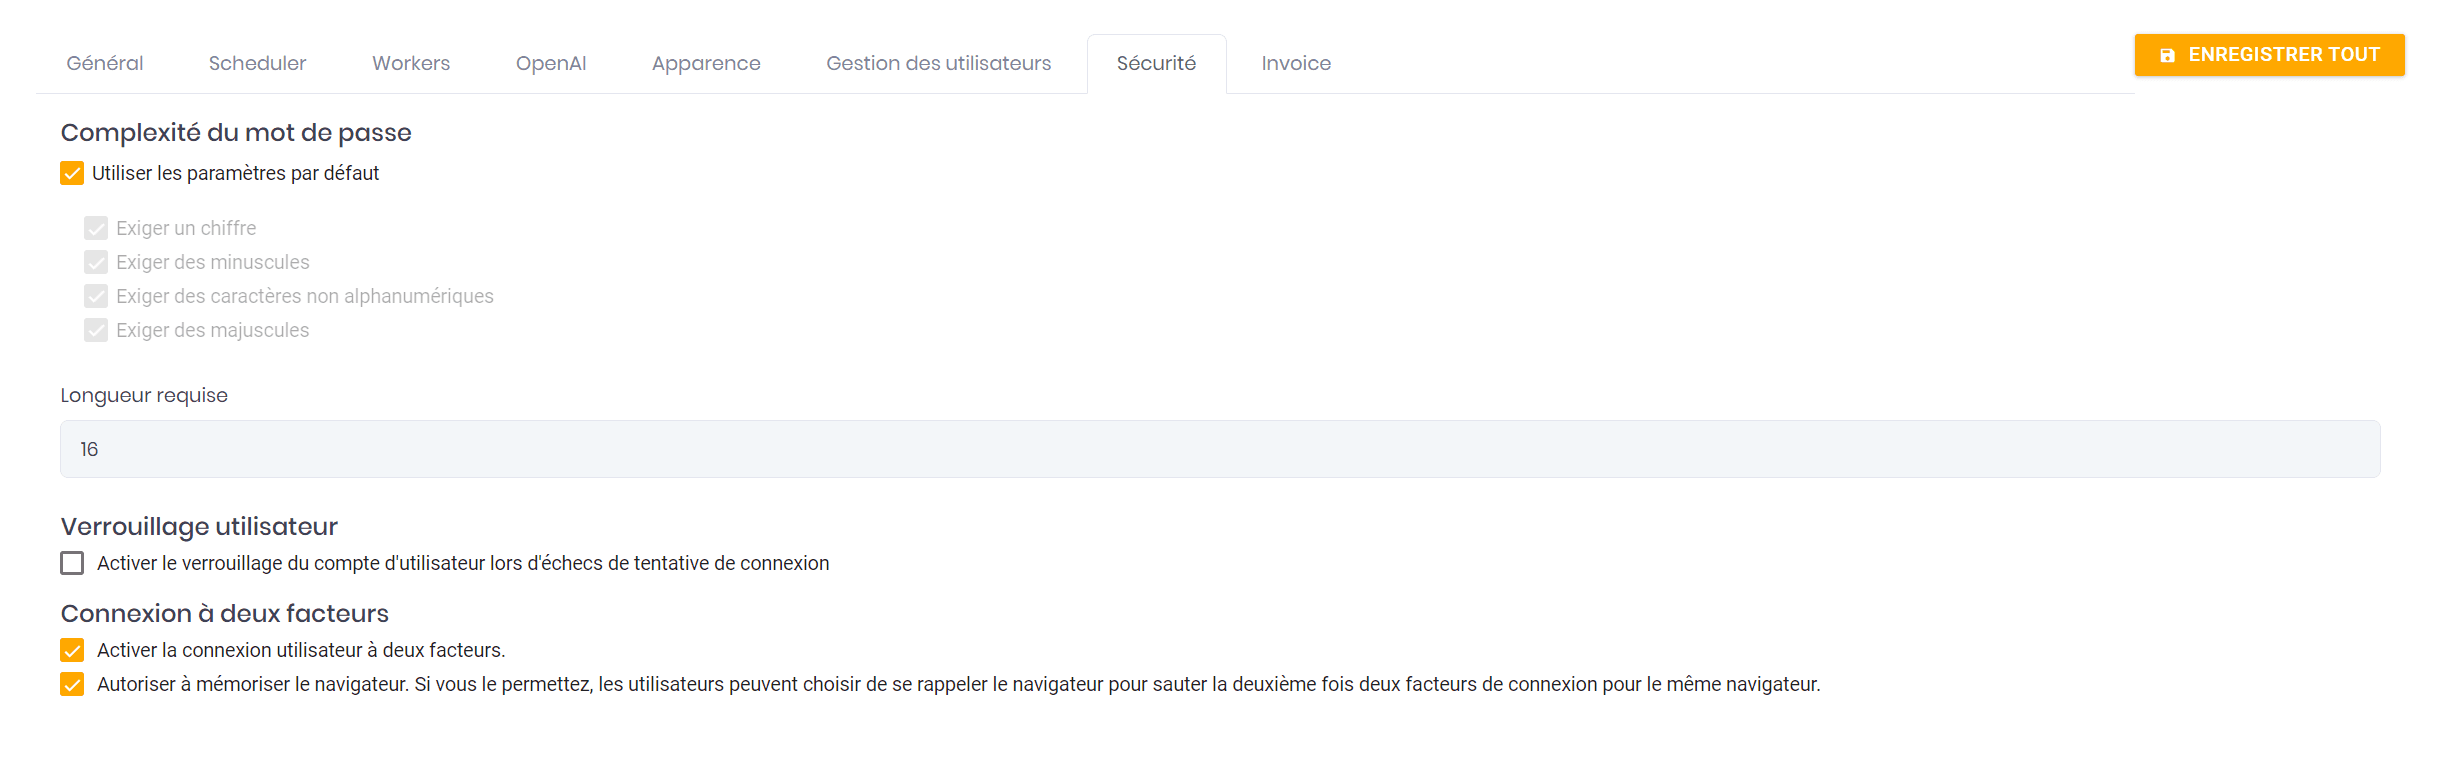Viewport: 2439px width, 760px height.
Task: Click the Enregistrer tout button
Action: pos(2269,55)
